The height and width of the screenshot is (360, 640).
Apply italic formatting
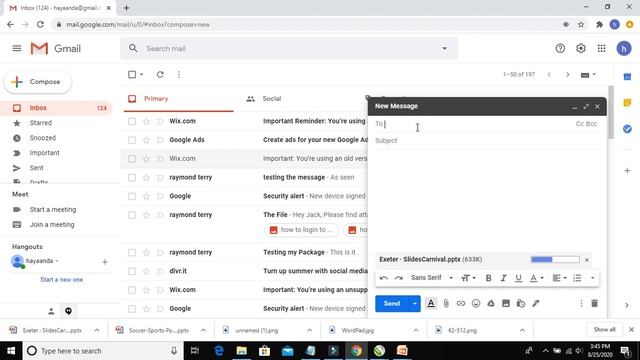pos(503,278)
